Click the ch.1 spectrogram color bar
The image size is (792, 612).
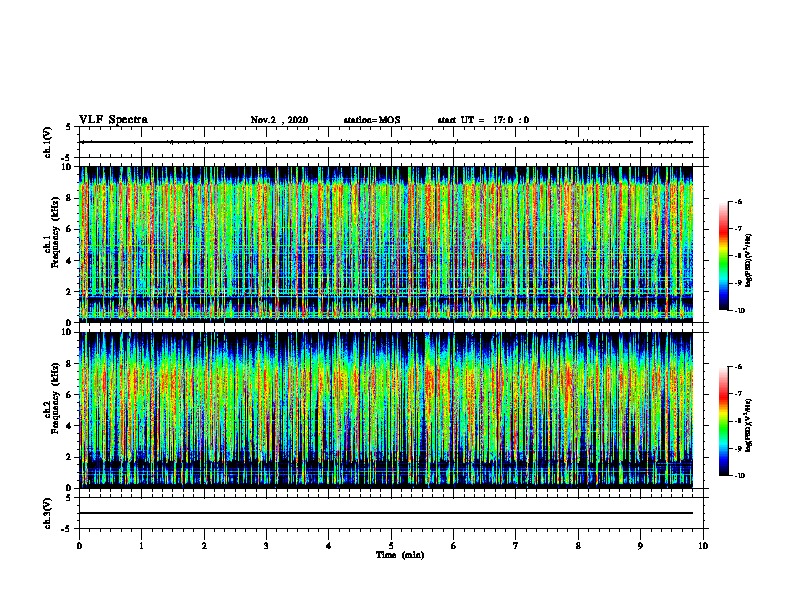[x=724, y=256]
